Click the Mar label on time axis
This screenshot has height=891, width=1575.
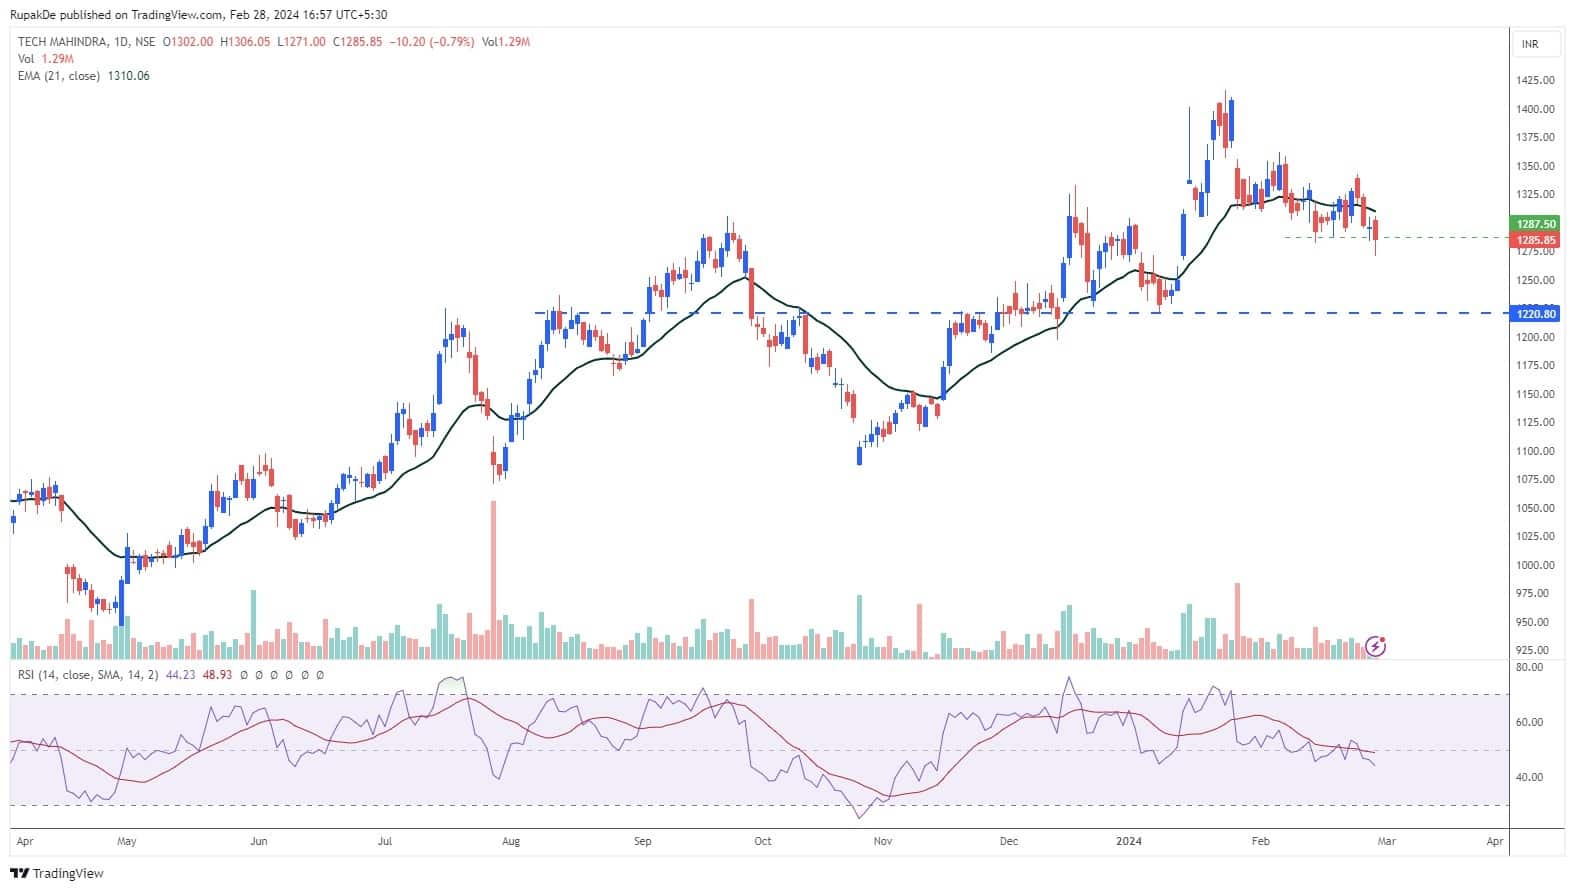coord(1386,842)
